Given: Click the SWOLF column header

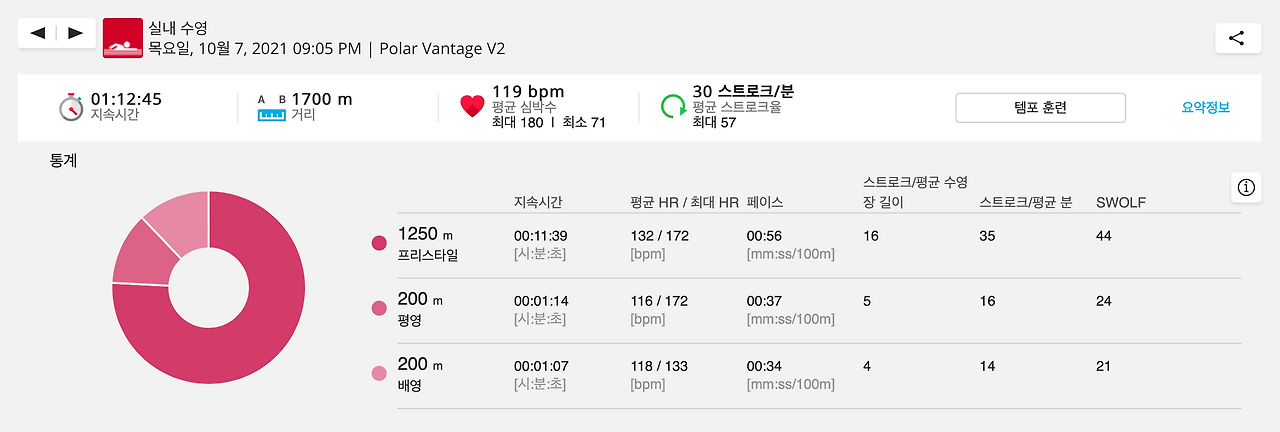Looking at the screenshot, I should (x=1121, y=202).
